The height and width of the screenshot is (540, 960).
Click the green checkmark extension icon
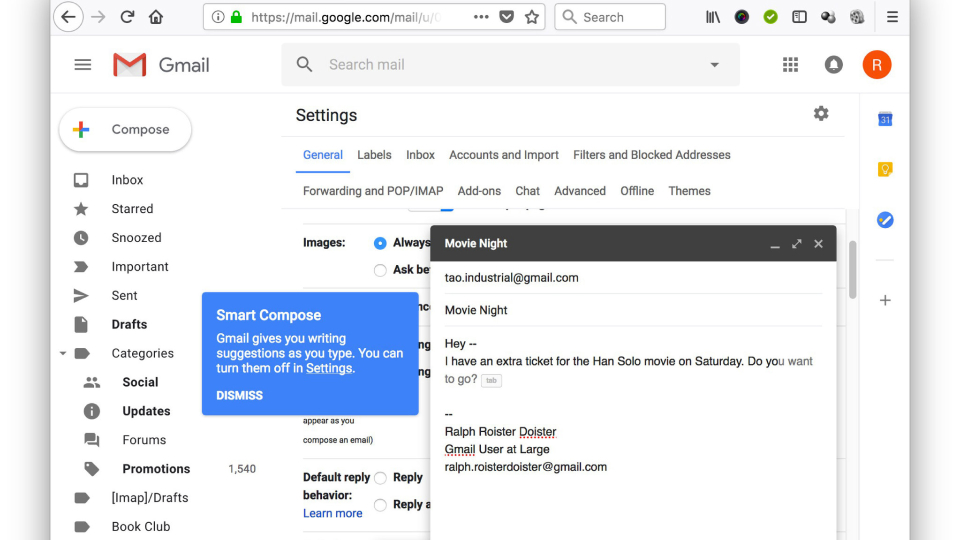[770, 17]
